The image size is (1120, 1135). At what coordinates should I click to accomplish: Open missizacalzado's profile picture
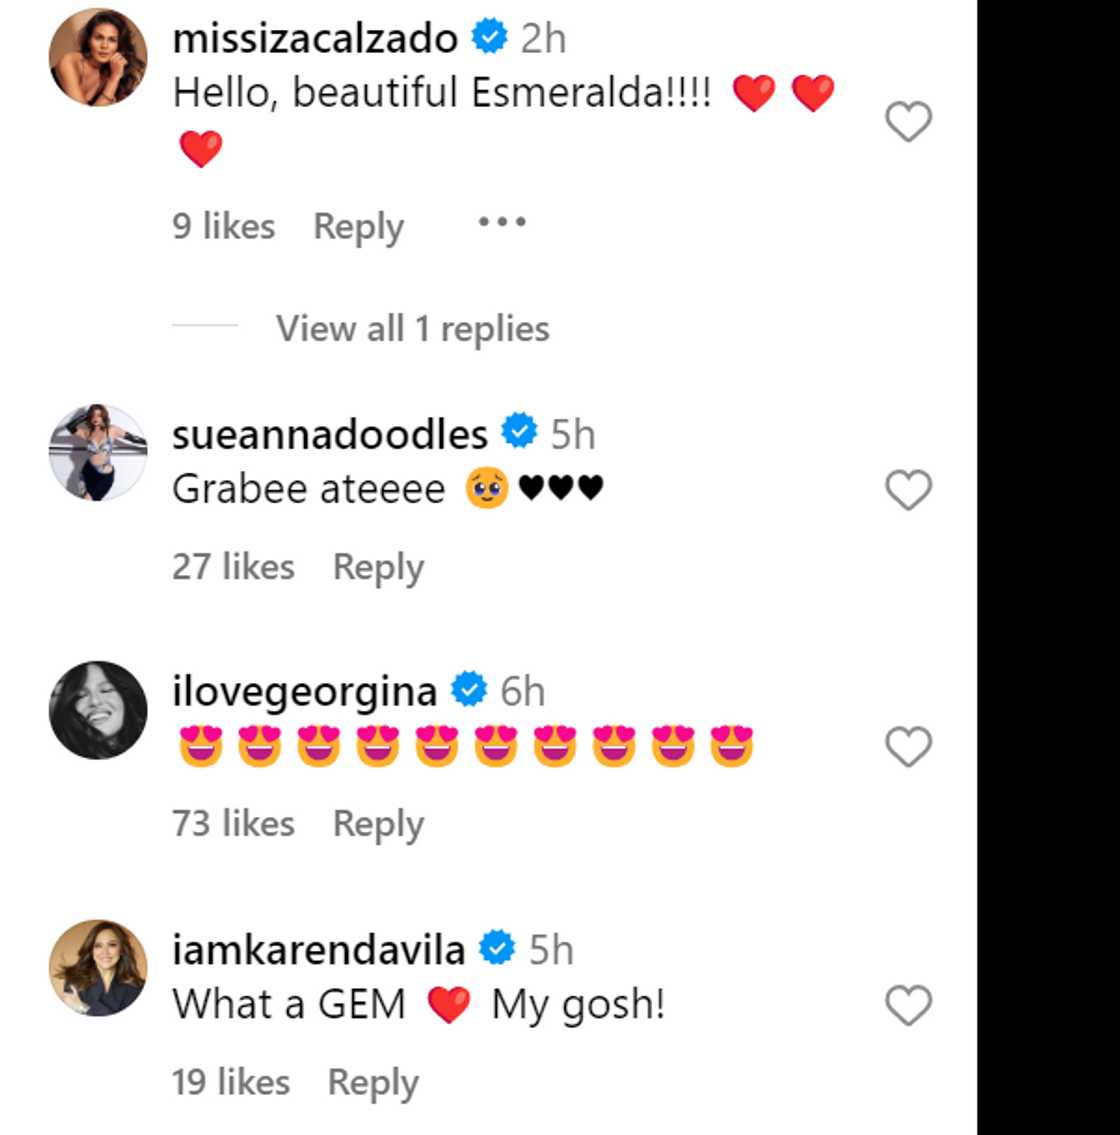pos(98,57)
